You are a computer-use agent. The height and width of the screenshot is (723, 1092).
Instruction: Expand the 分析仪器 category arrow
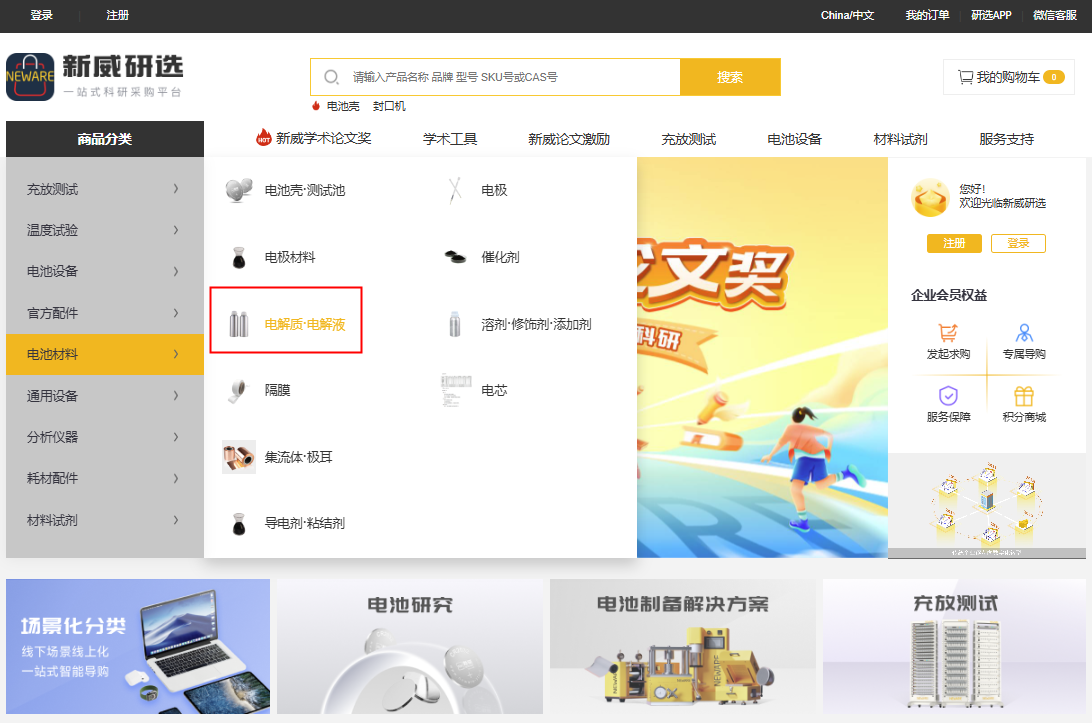[x=176, y=437]
